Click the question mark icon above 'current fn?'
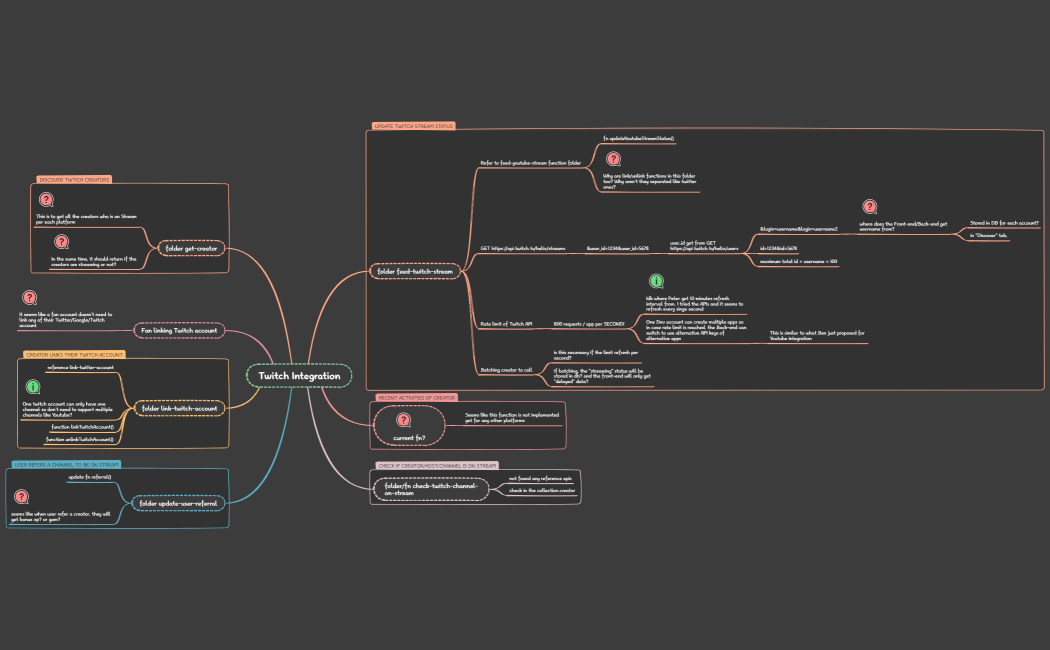This screenshot has height=650, width=1050. click(404, 421)
